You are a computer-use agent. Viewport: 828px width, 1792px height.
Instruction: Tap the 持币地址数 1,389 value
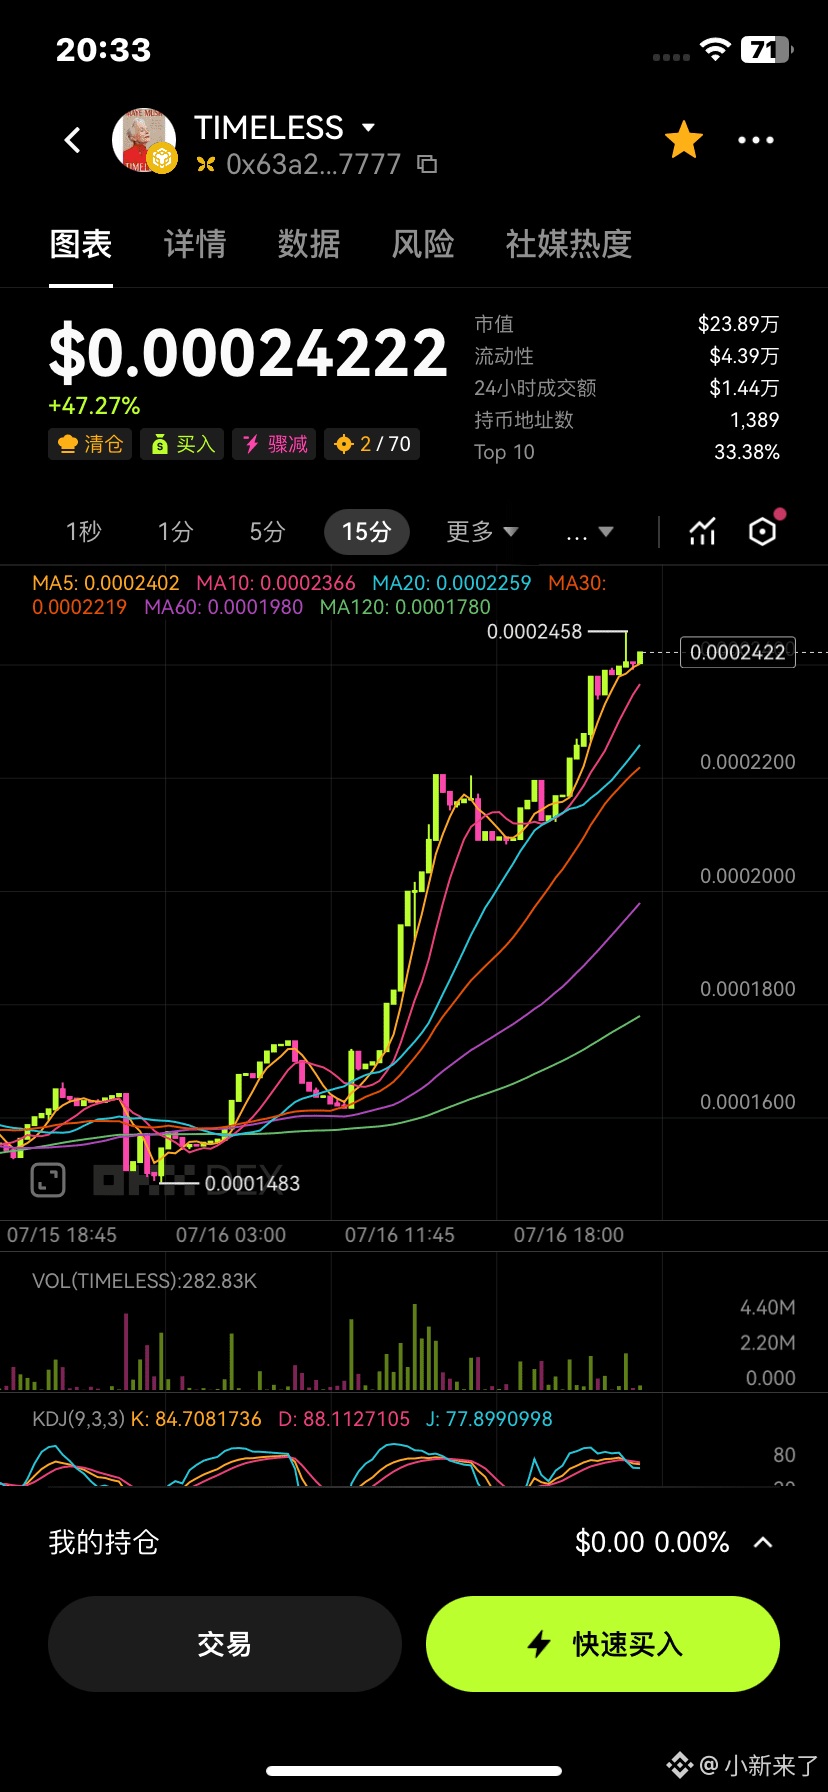pyautogui.click(x=755, y=420)
